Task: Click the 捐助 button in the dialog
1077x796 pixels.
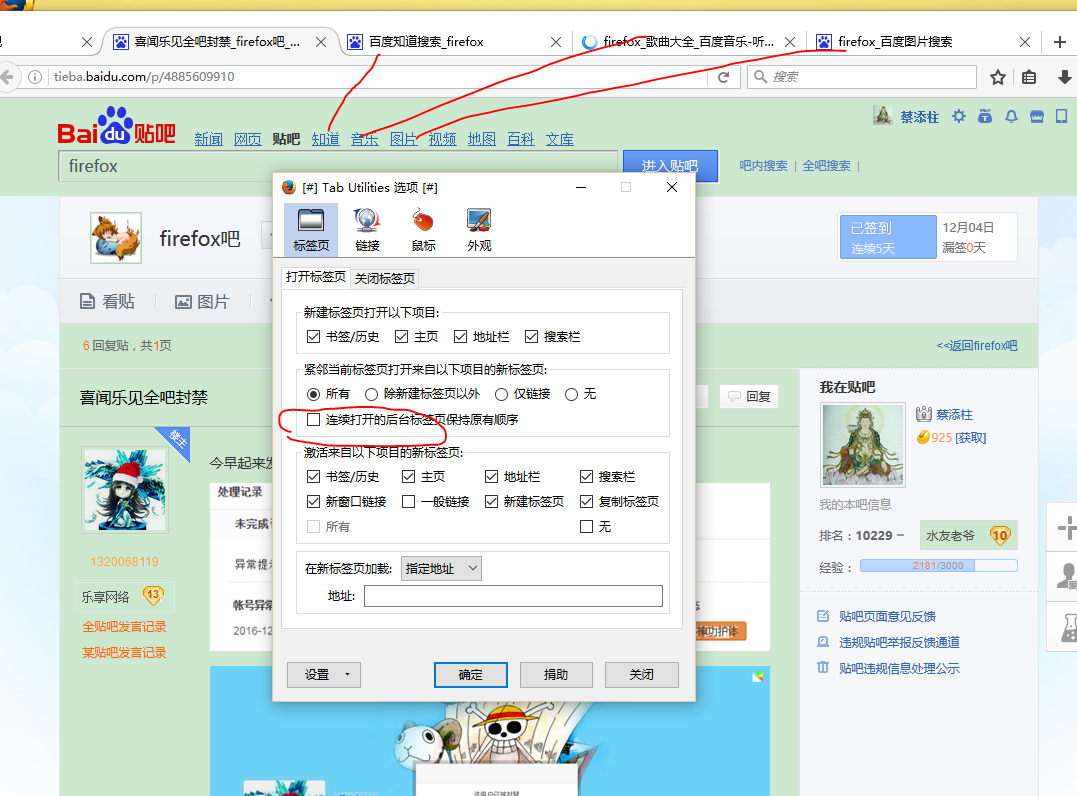Action: pos(556,674)
